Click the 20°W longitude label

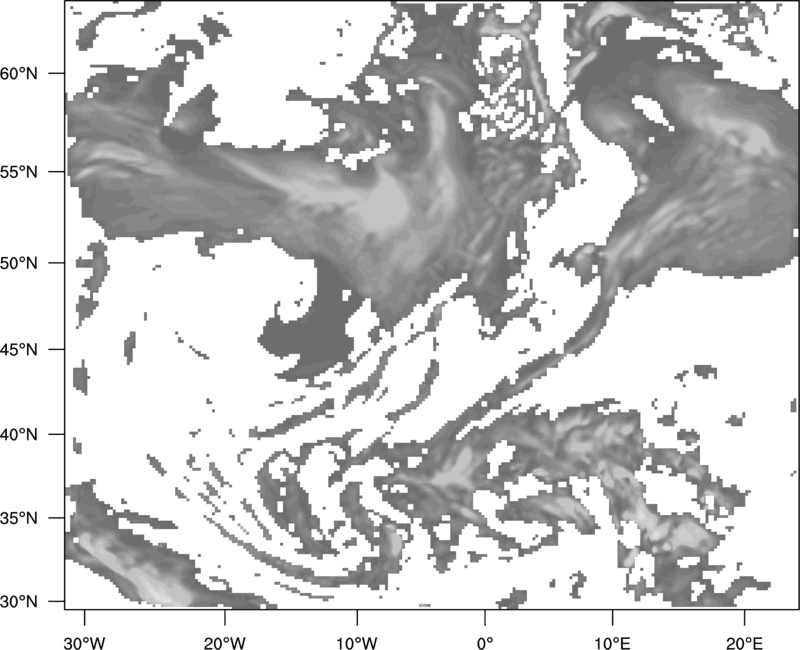[x=224, y=643]
